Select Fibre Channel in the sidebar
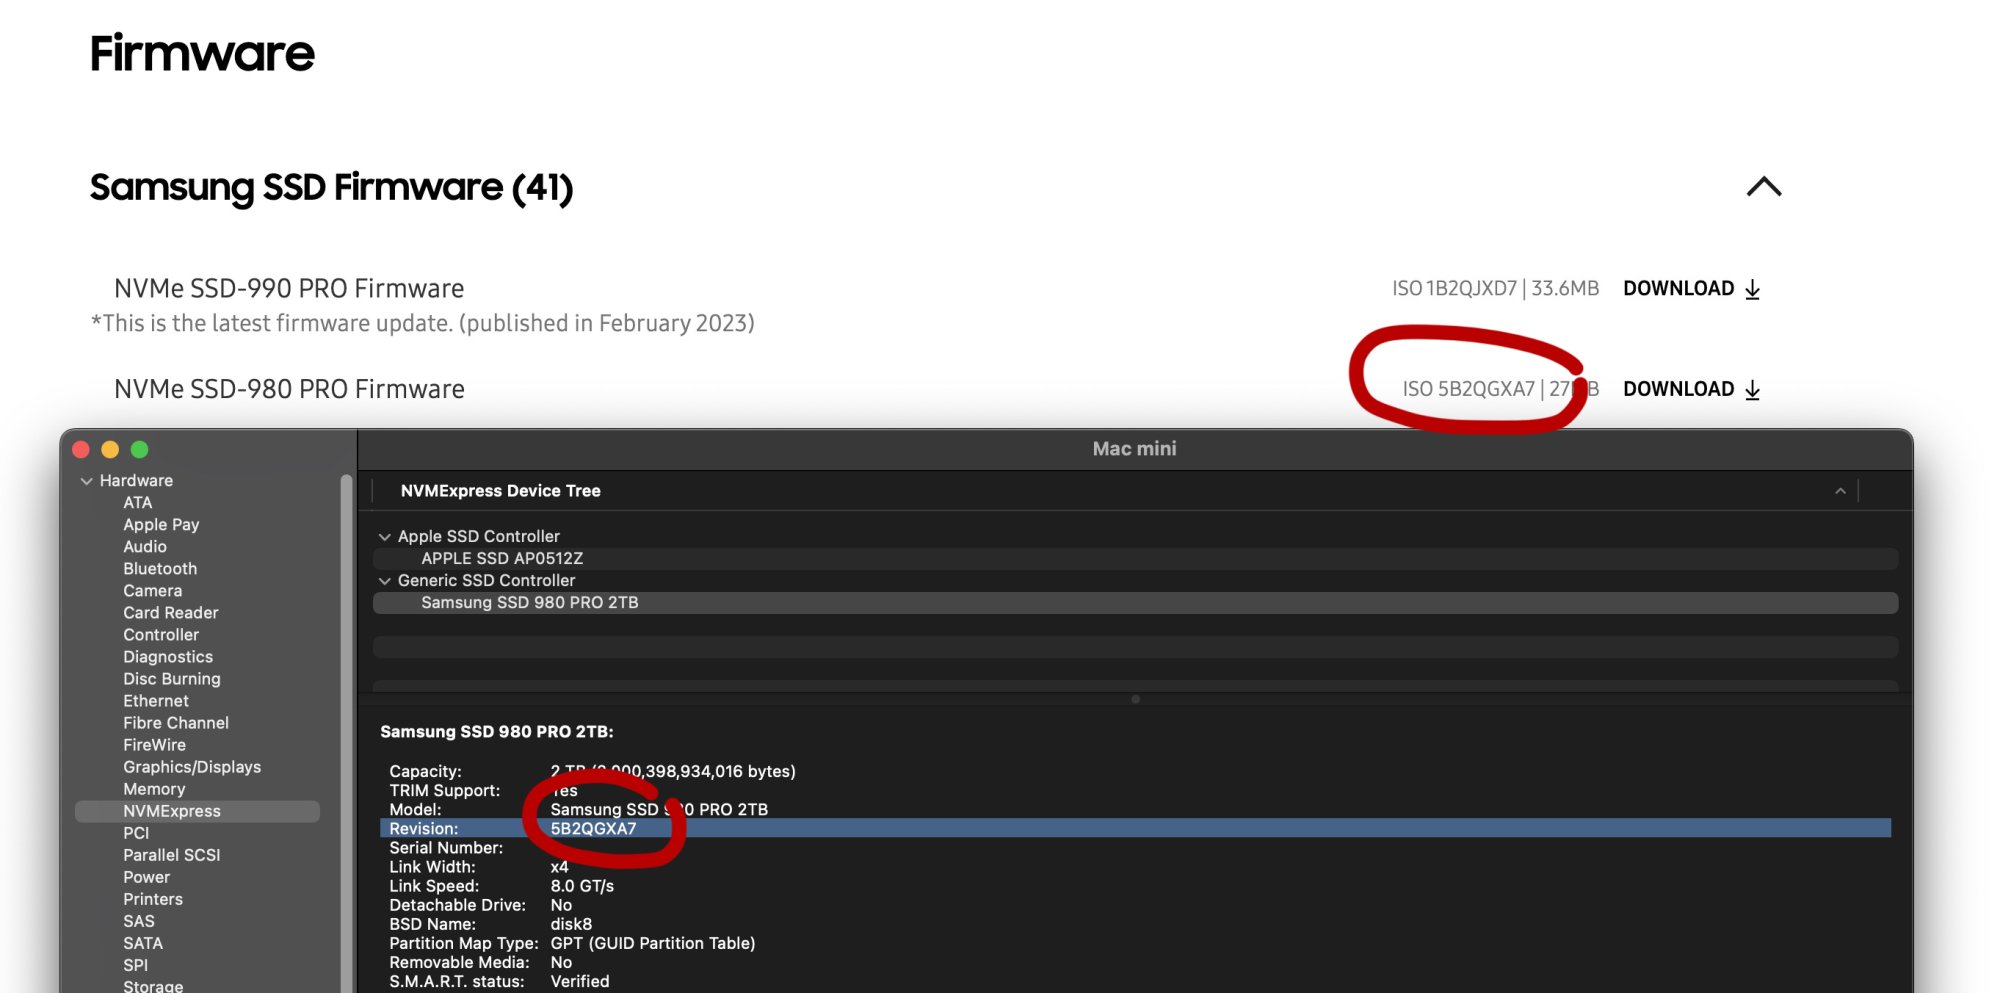The image size is (2000, 993). pyautogui.click(x=176, y=723)
